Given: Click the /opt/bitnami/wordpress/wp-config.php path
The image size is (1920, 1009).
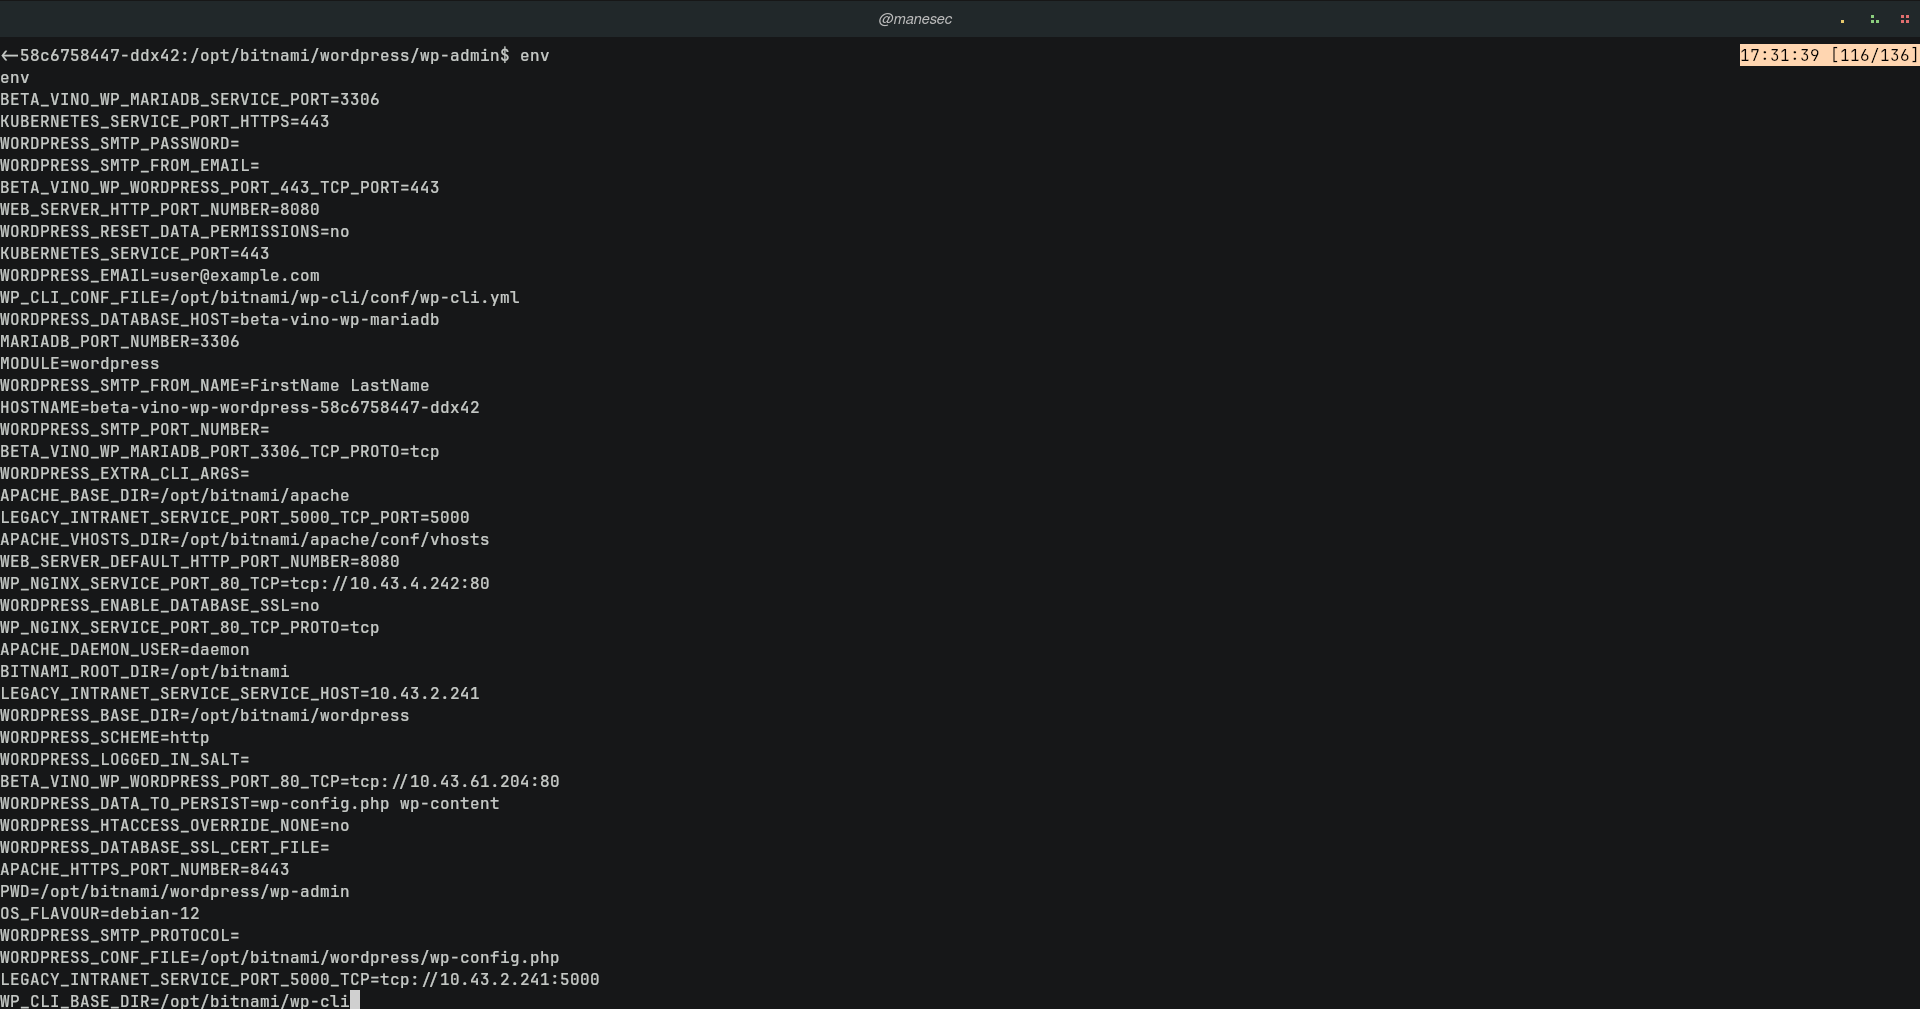Looking at the screenshot, I should click(x=375, y=958).
